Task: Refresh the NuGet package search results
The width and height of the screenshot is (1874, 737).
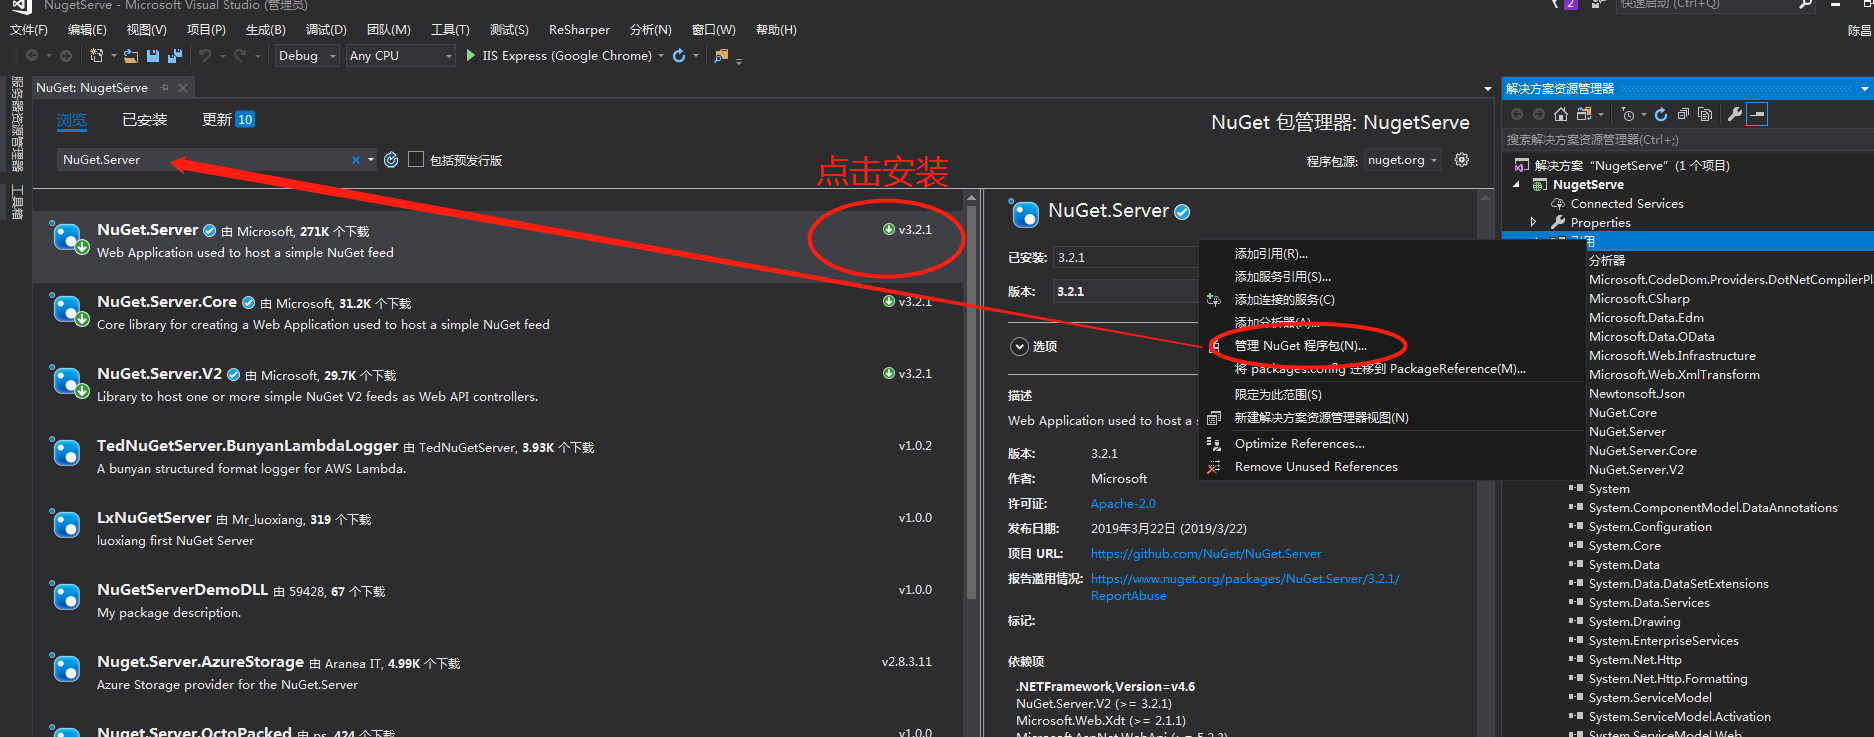Action: (391, 160)
